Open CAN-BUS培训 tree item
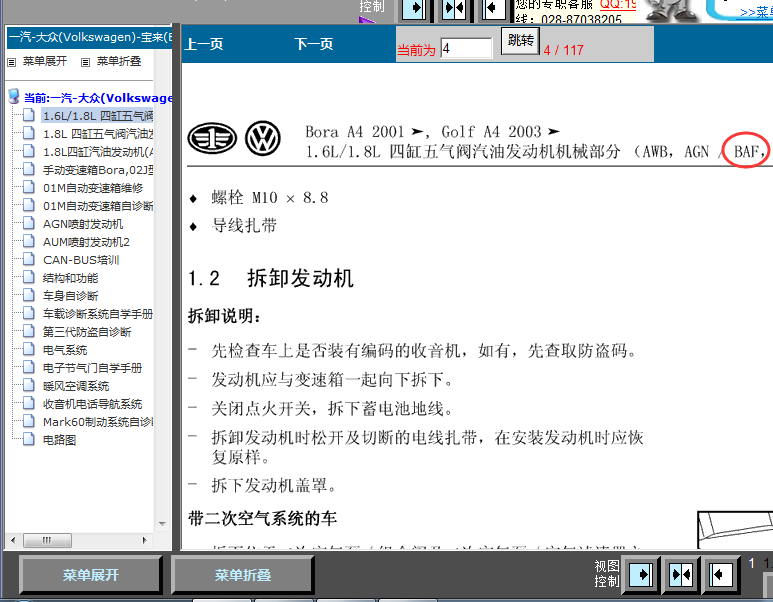 (x=81, y=260)
